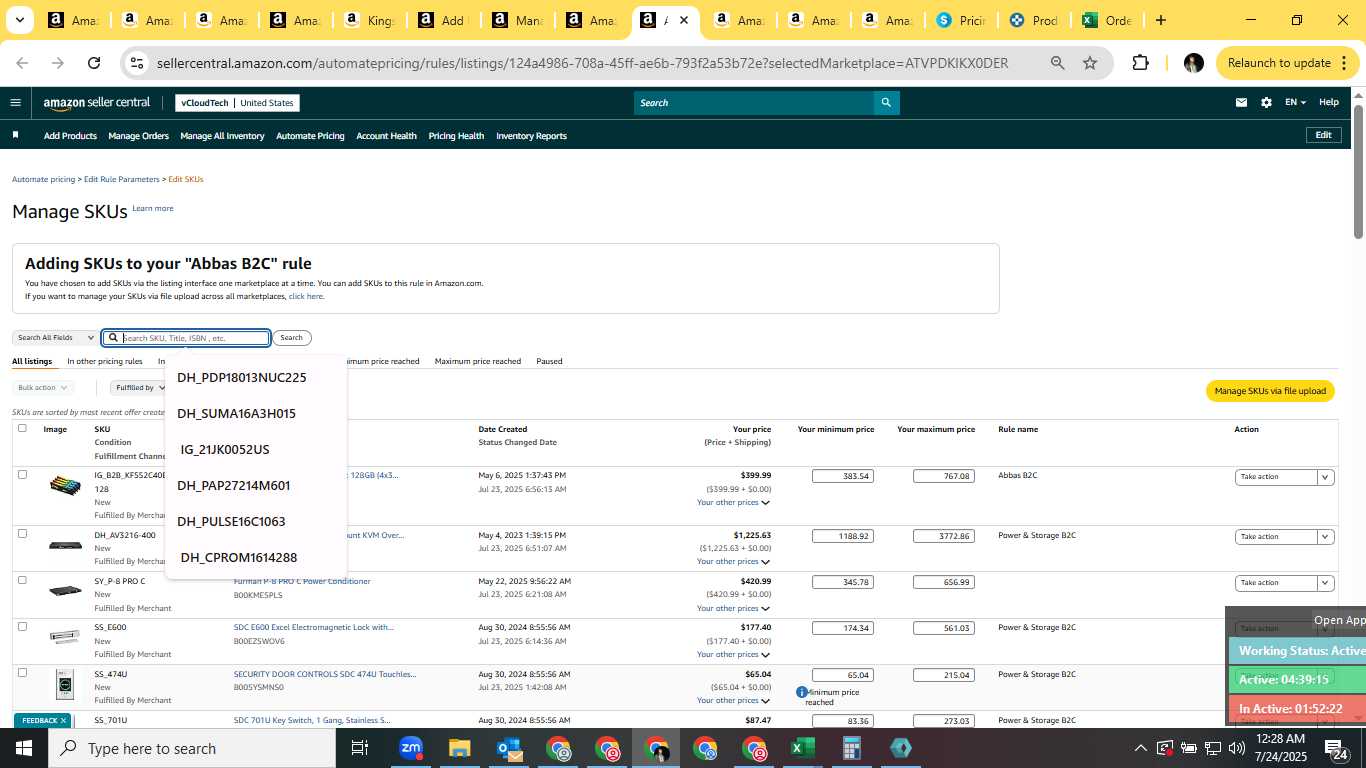Image resolution: width=1366 pixels, height=768 pixels.
Task: Expand Your other prices for the $1,225.63 row
Action: 733,561
